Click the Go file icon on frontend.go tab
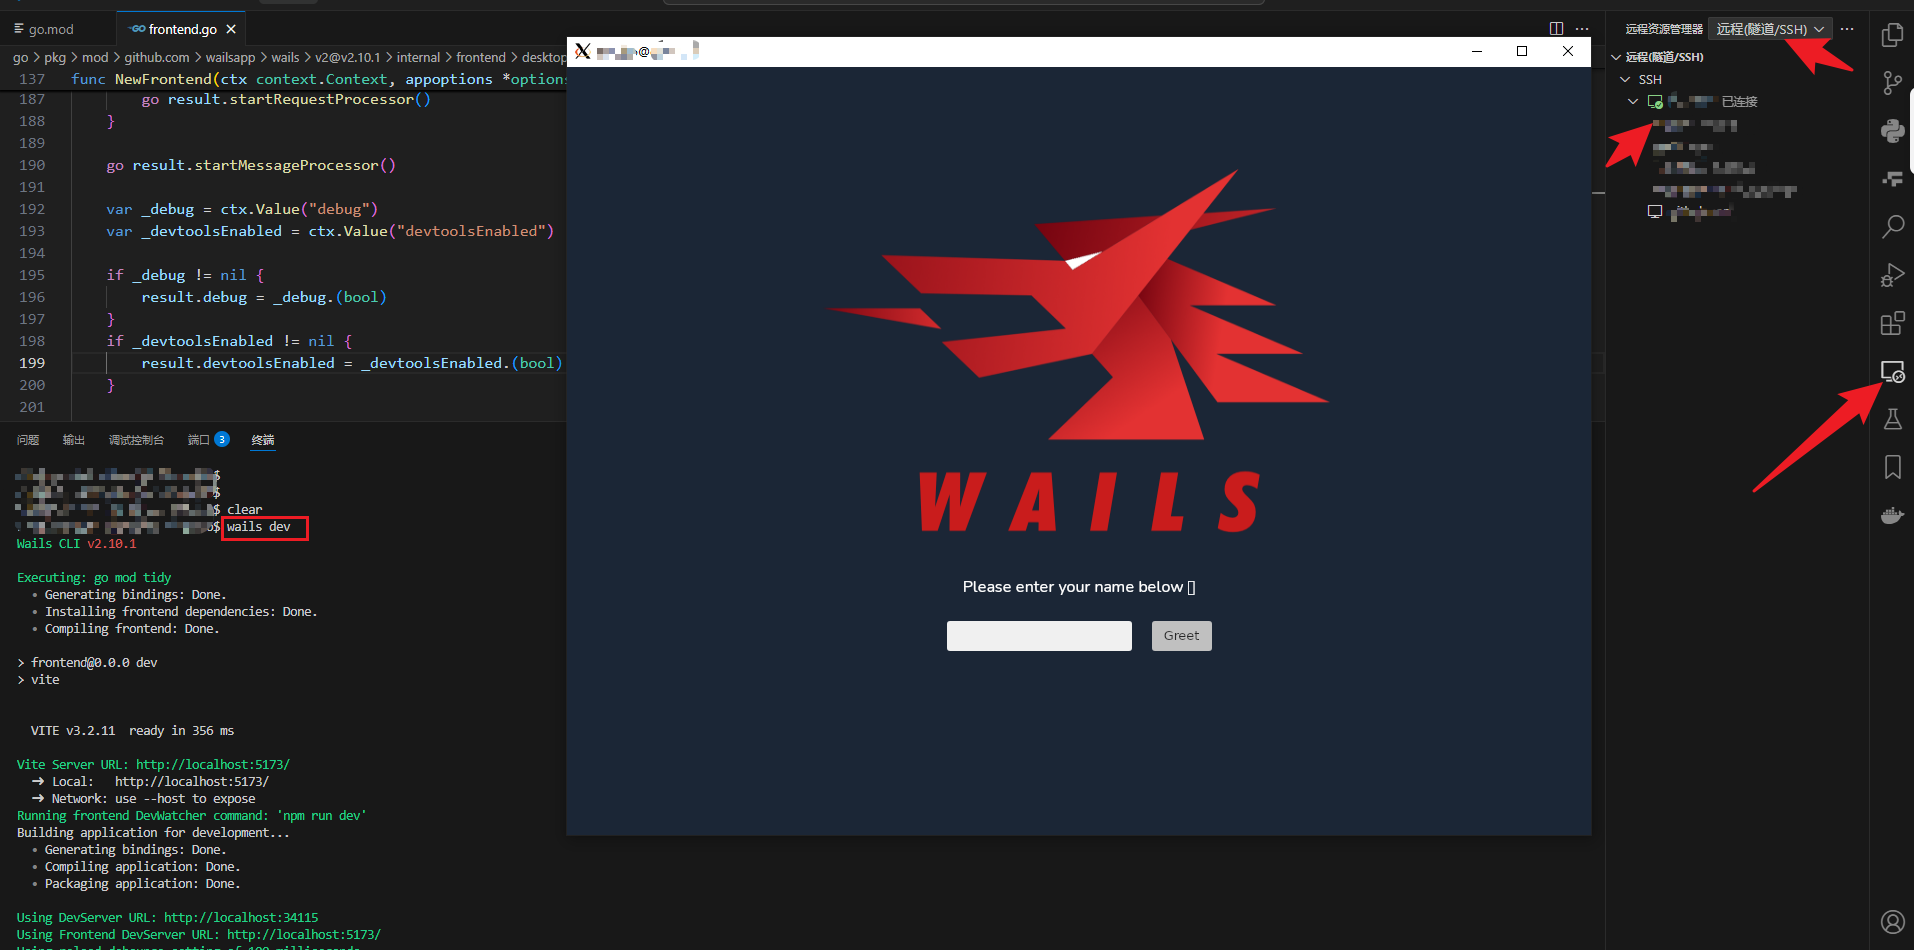This screenshot has height=950, width=1914. pos(137,29)
